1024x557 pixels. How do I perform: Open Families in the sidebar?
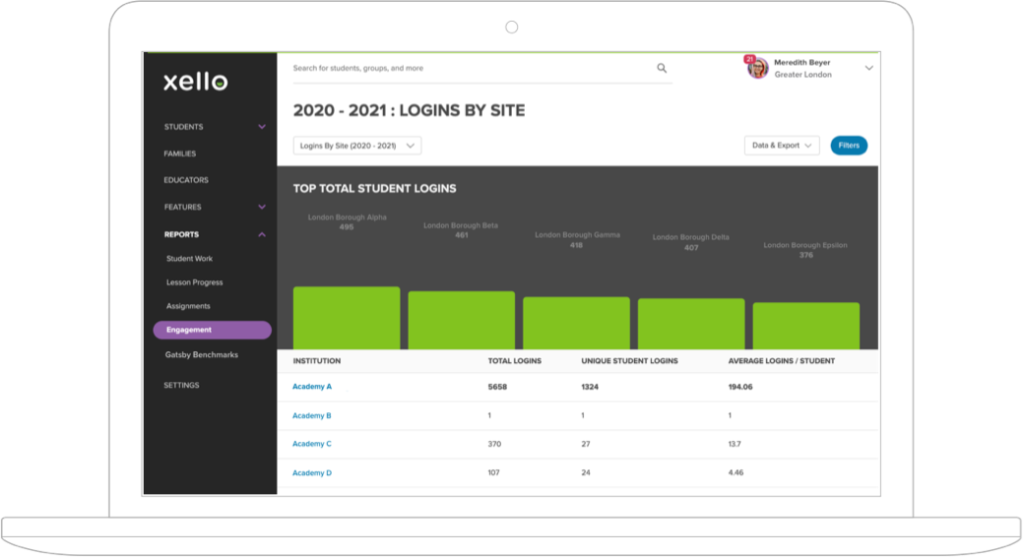pos(180,154)
